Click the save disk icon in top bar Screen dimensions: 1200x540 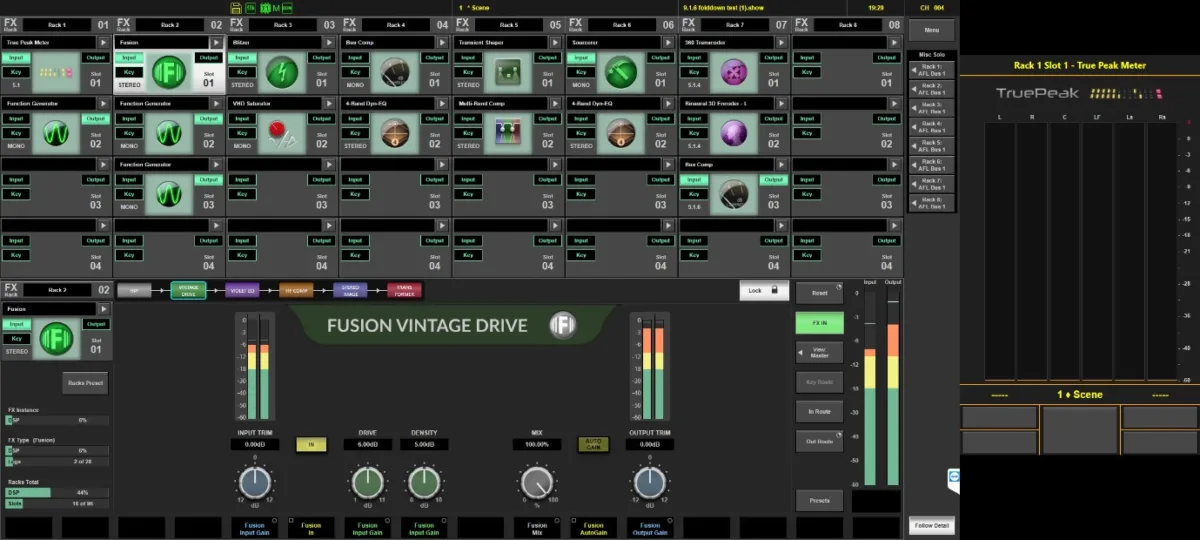point(235,7)
